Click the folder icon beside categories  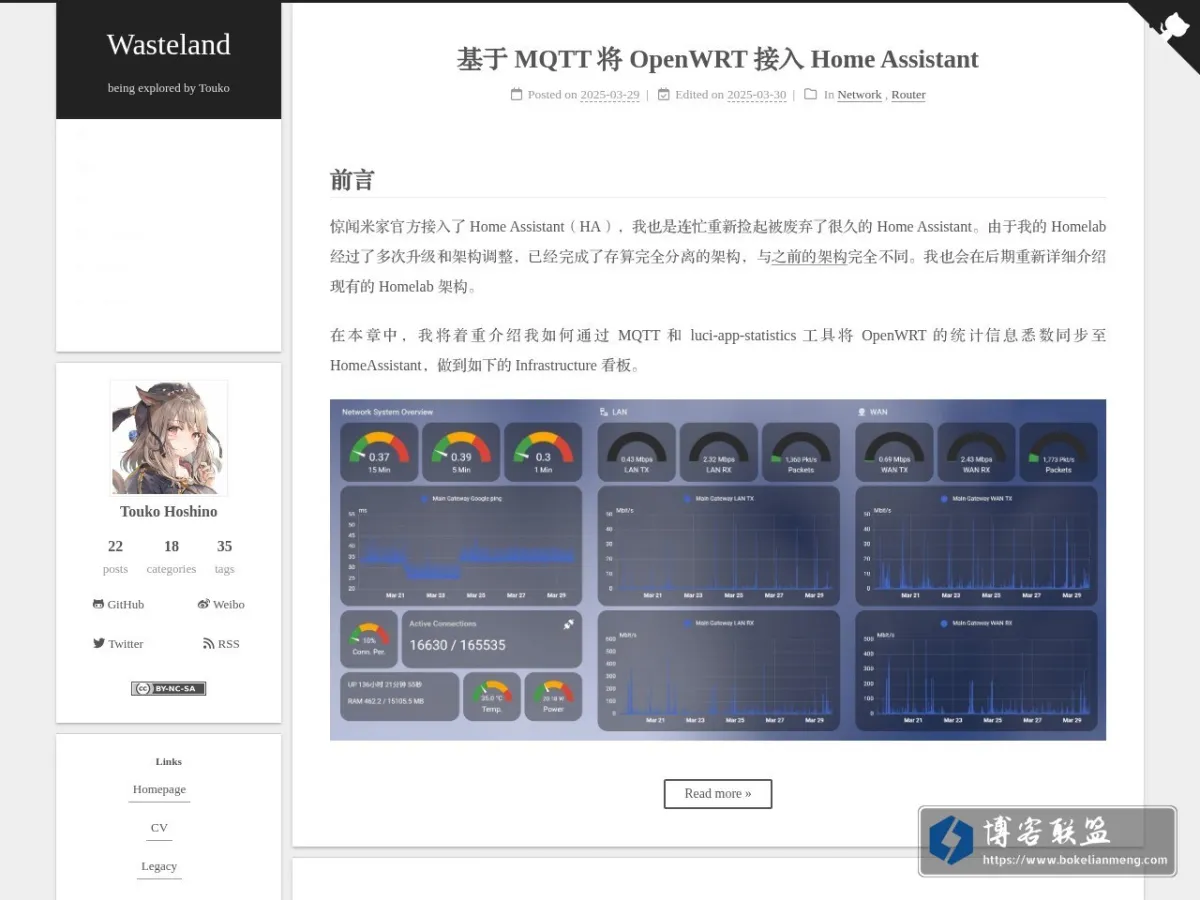click(811, 94)
